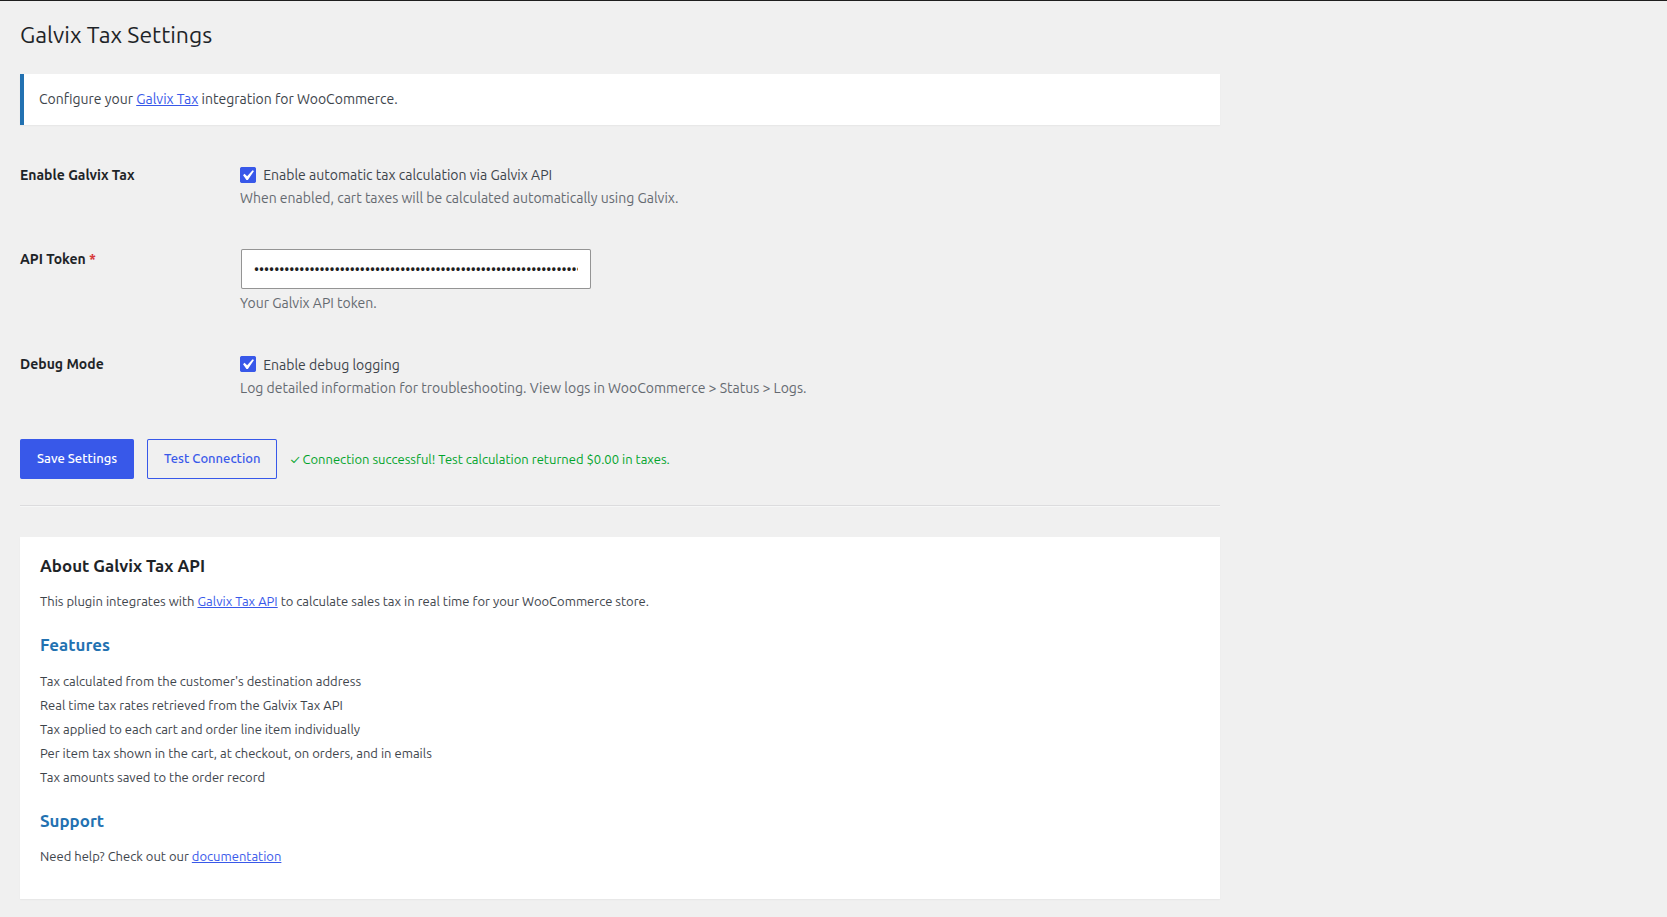The width and height of the screenshot is (1667, 917).
Task: Follow the Galvix Tax API link
Action: click(237, 601)
